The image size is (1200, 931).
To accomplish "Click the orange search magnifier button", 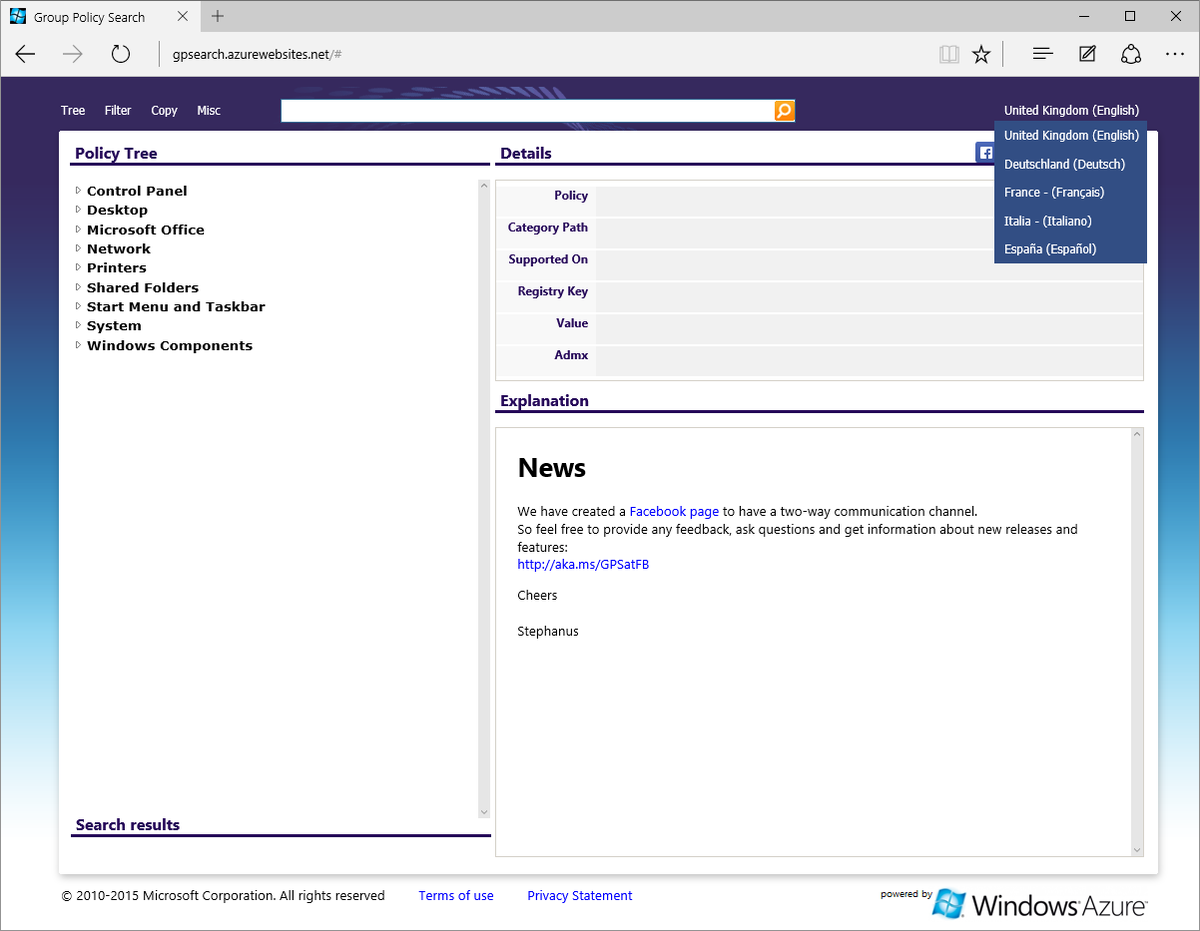I will (x=784, y=111).
